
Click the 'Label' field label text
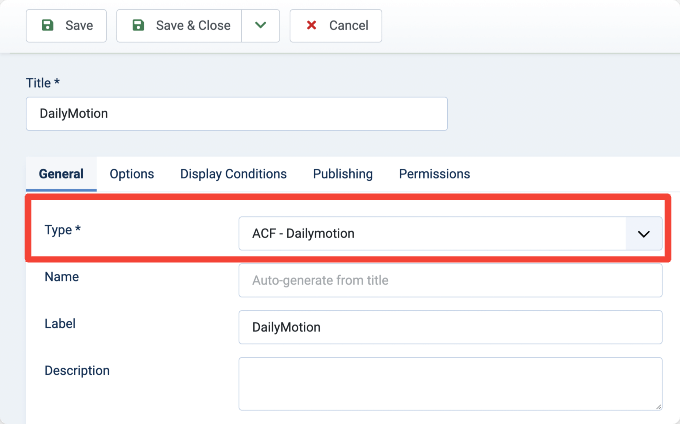pyautogui.click(x=60, y=323)
